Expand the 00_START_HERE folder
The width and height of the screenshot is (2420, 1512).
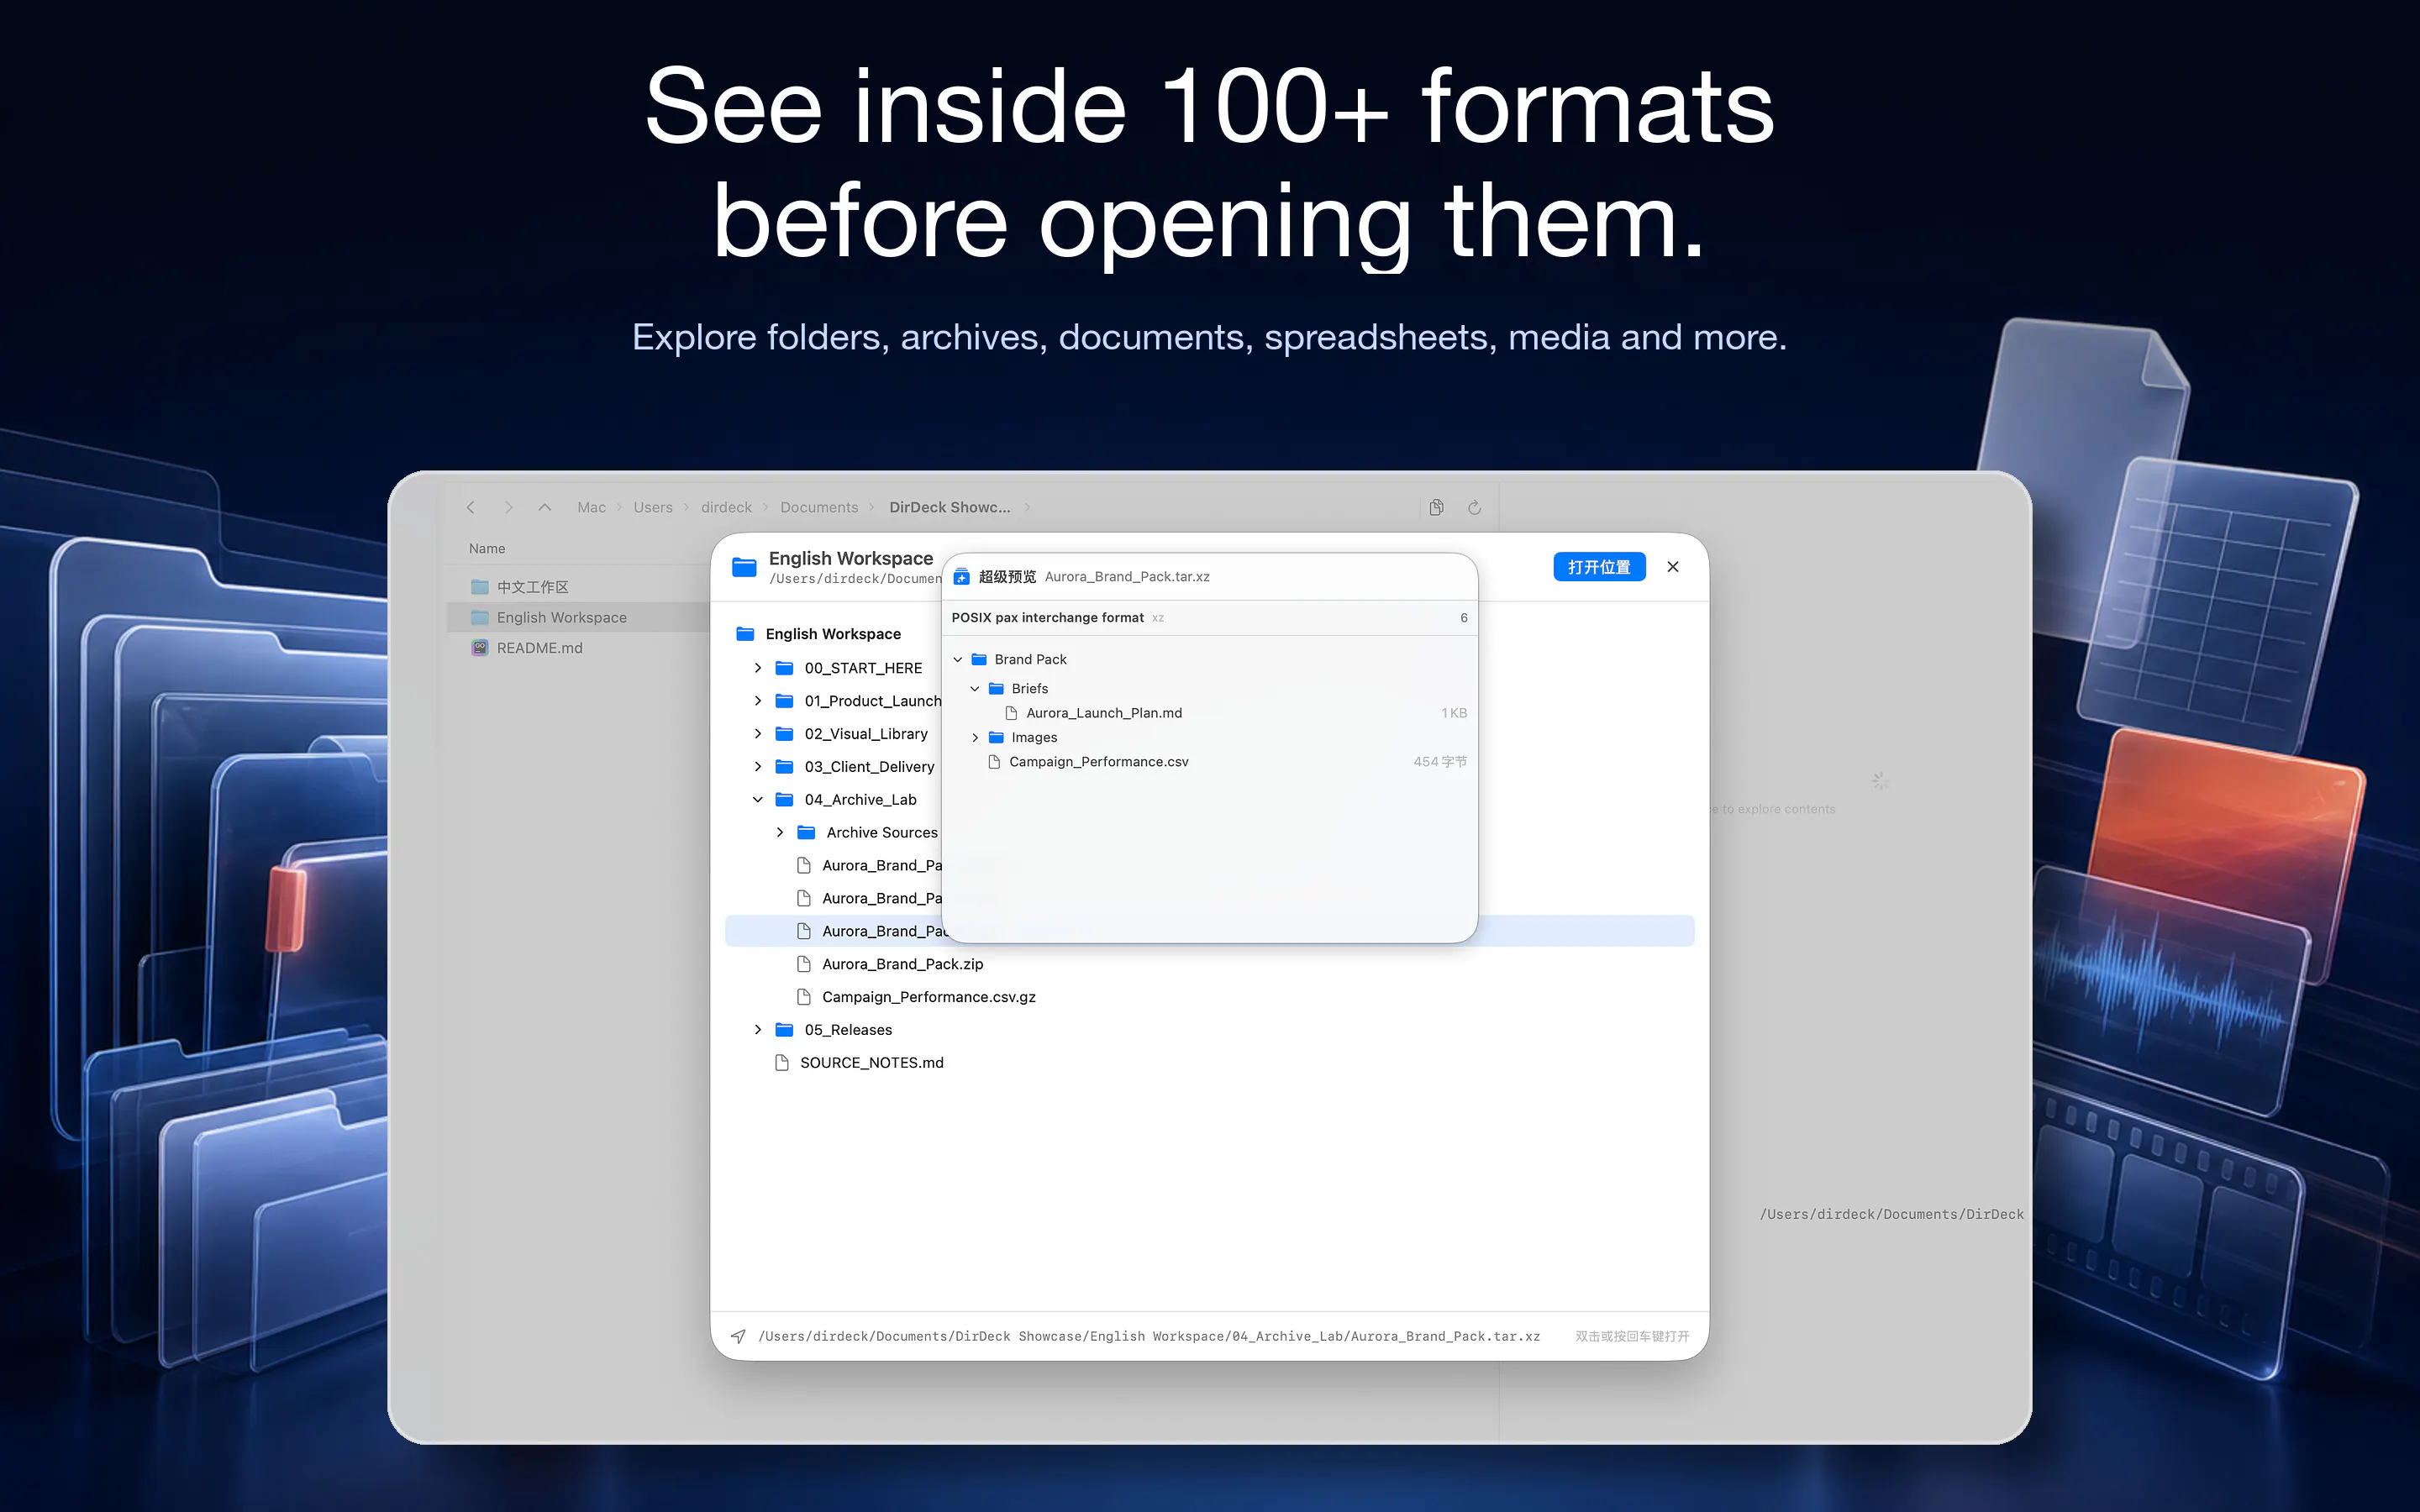click(x=758, y=668)
